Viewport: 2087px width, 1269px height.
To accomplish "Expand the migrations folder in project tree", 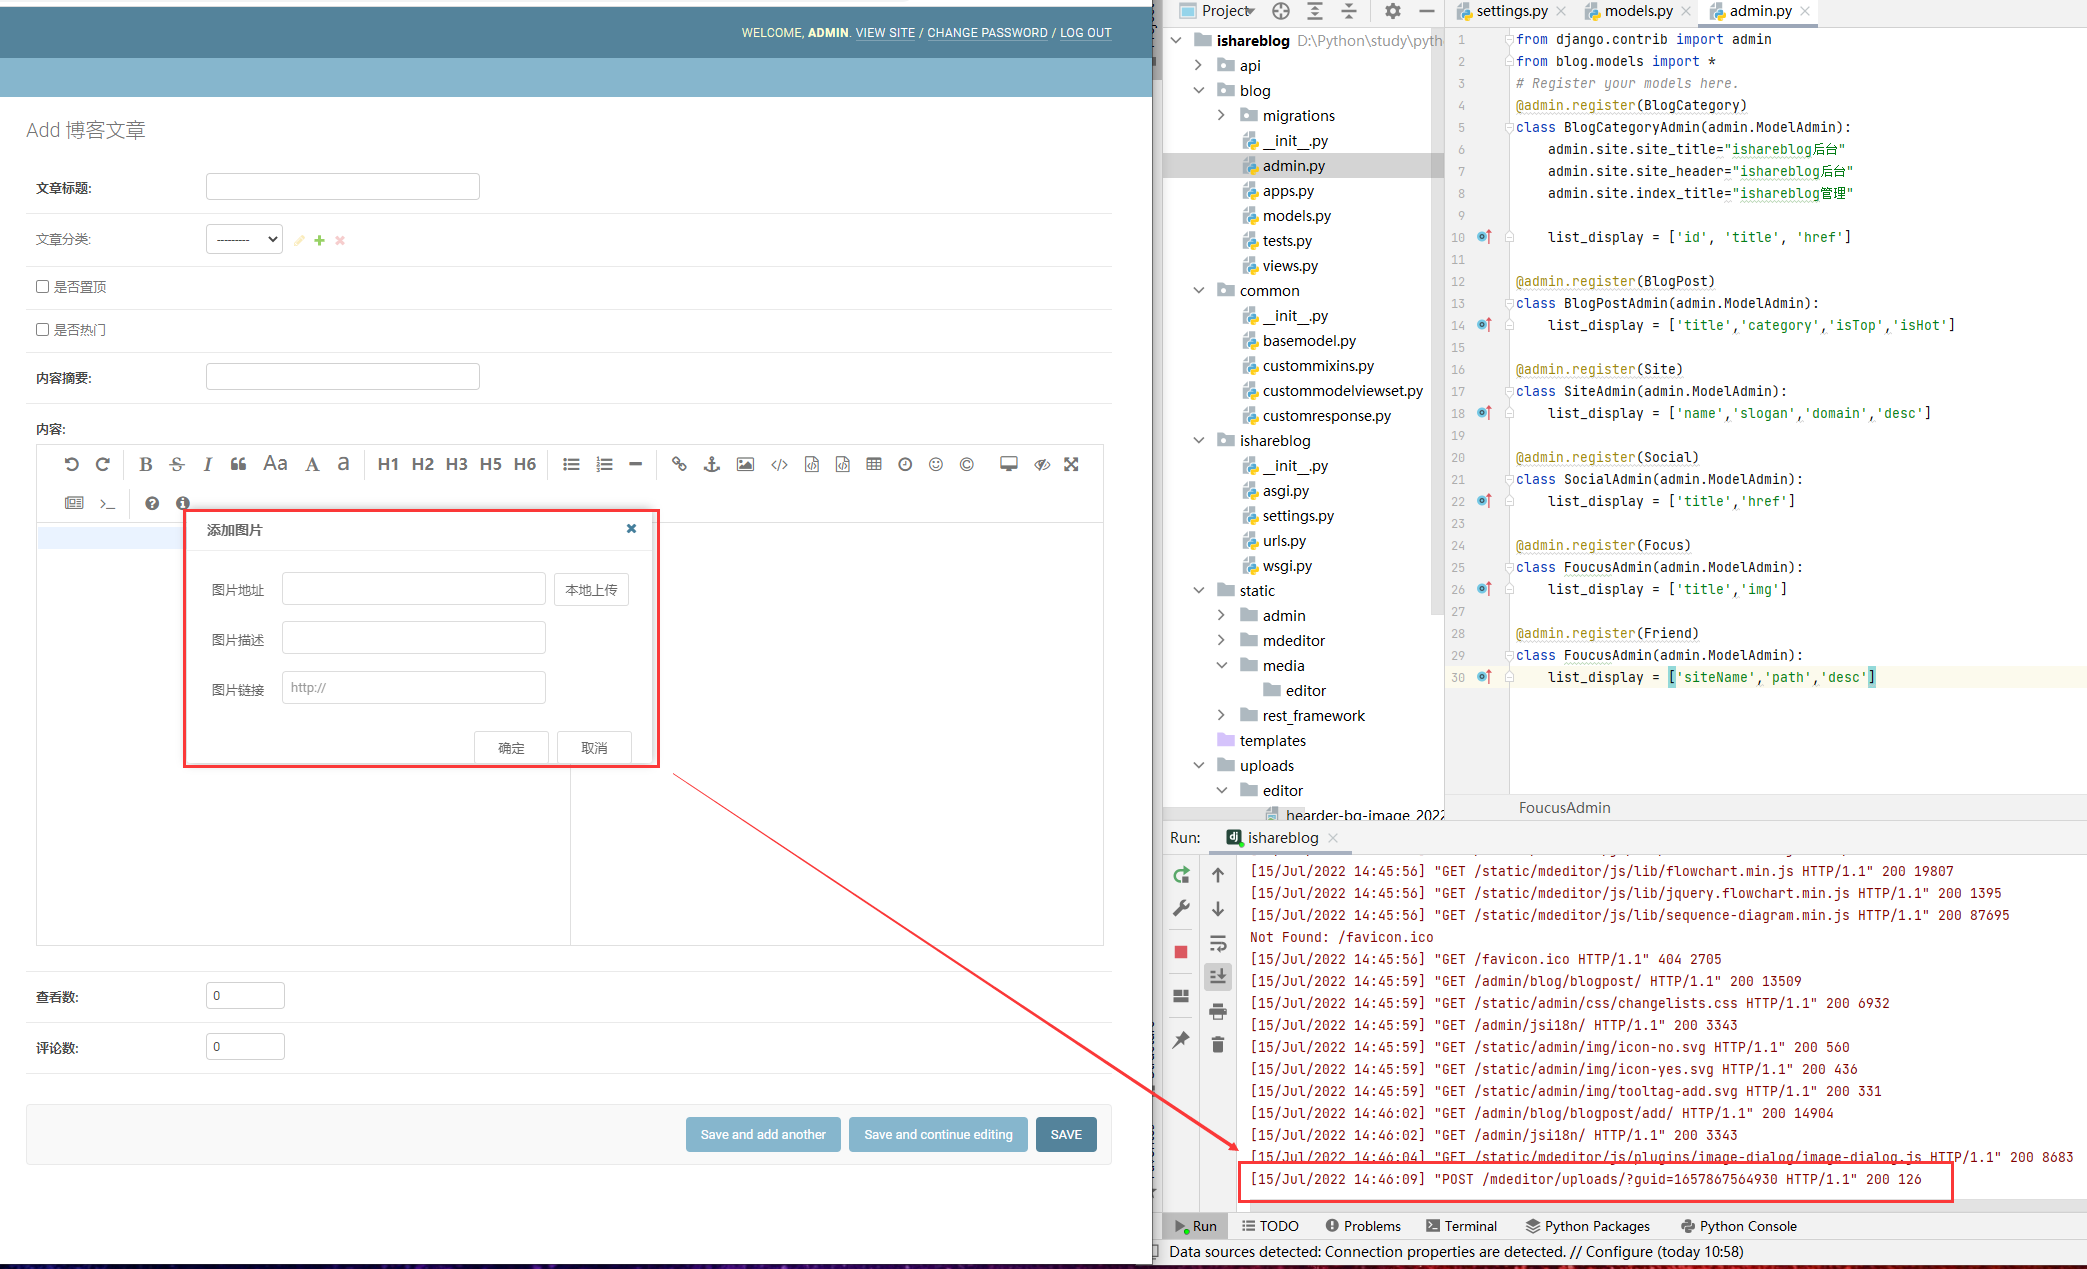I will click(x=1221, y=116).
